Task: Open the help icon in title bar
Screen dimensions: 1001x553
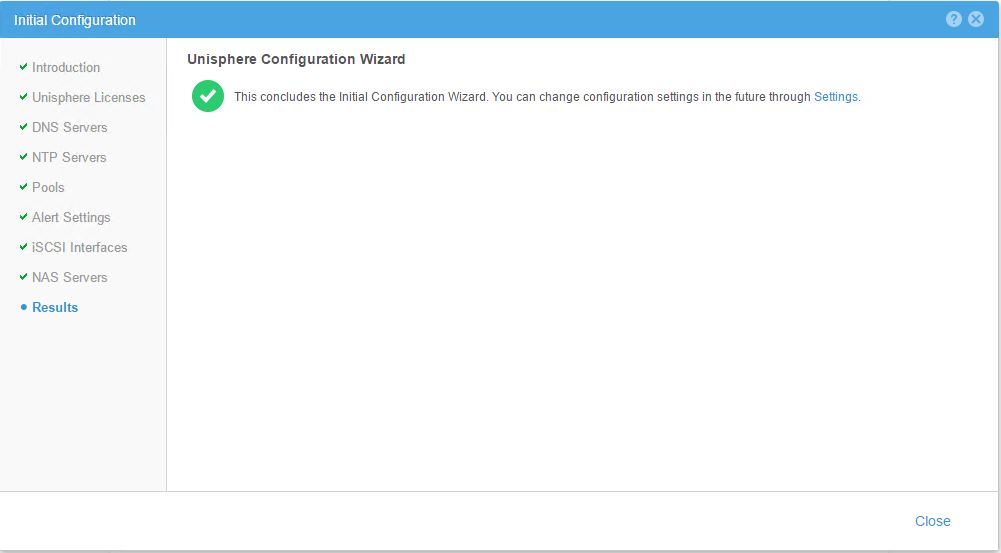Action: (954, 20)
